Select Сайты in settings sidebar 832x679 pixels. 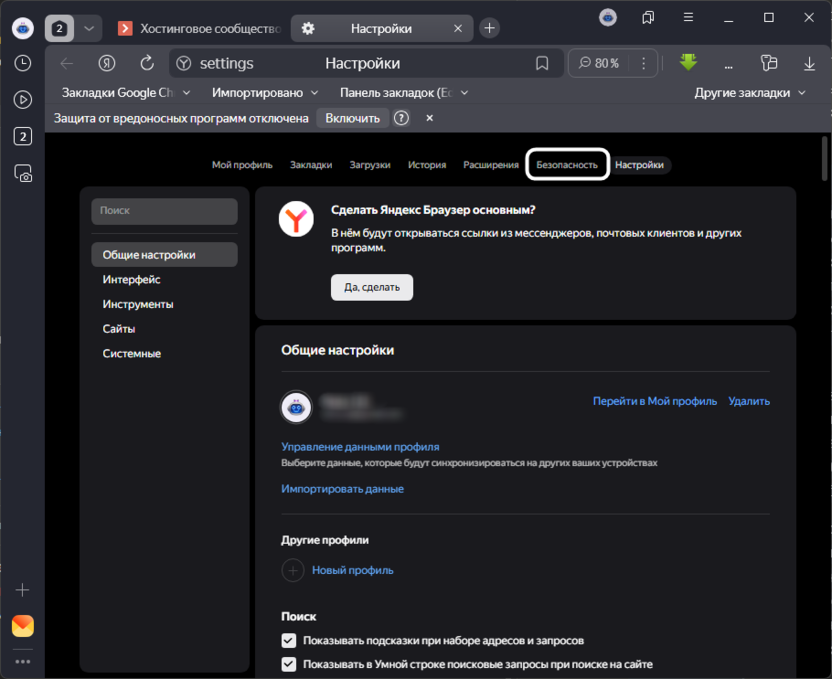click(x=119, y=329)
